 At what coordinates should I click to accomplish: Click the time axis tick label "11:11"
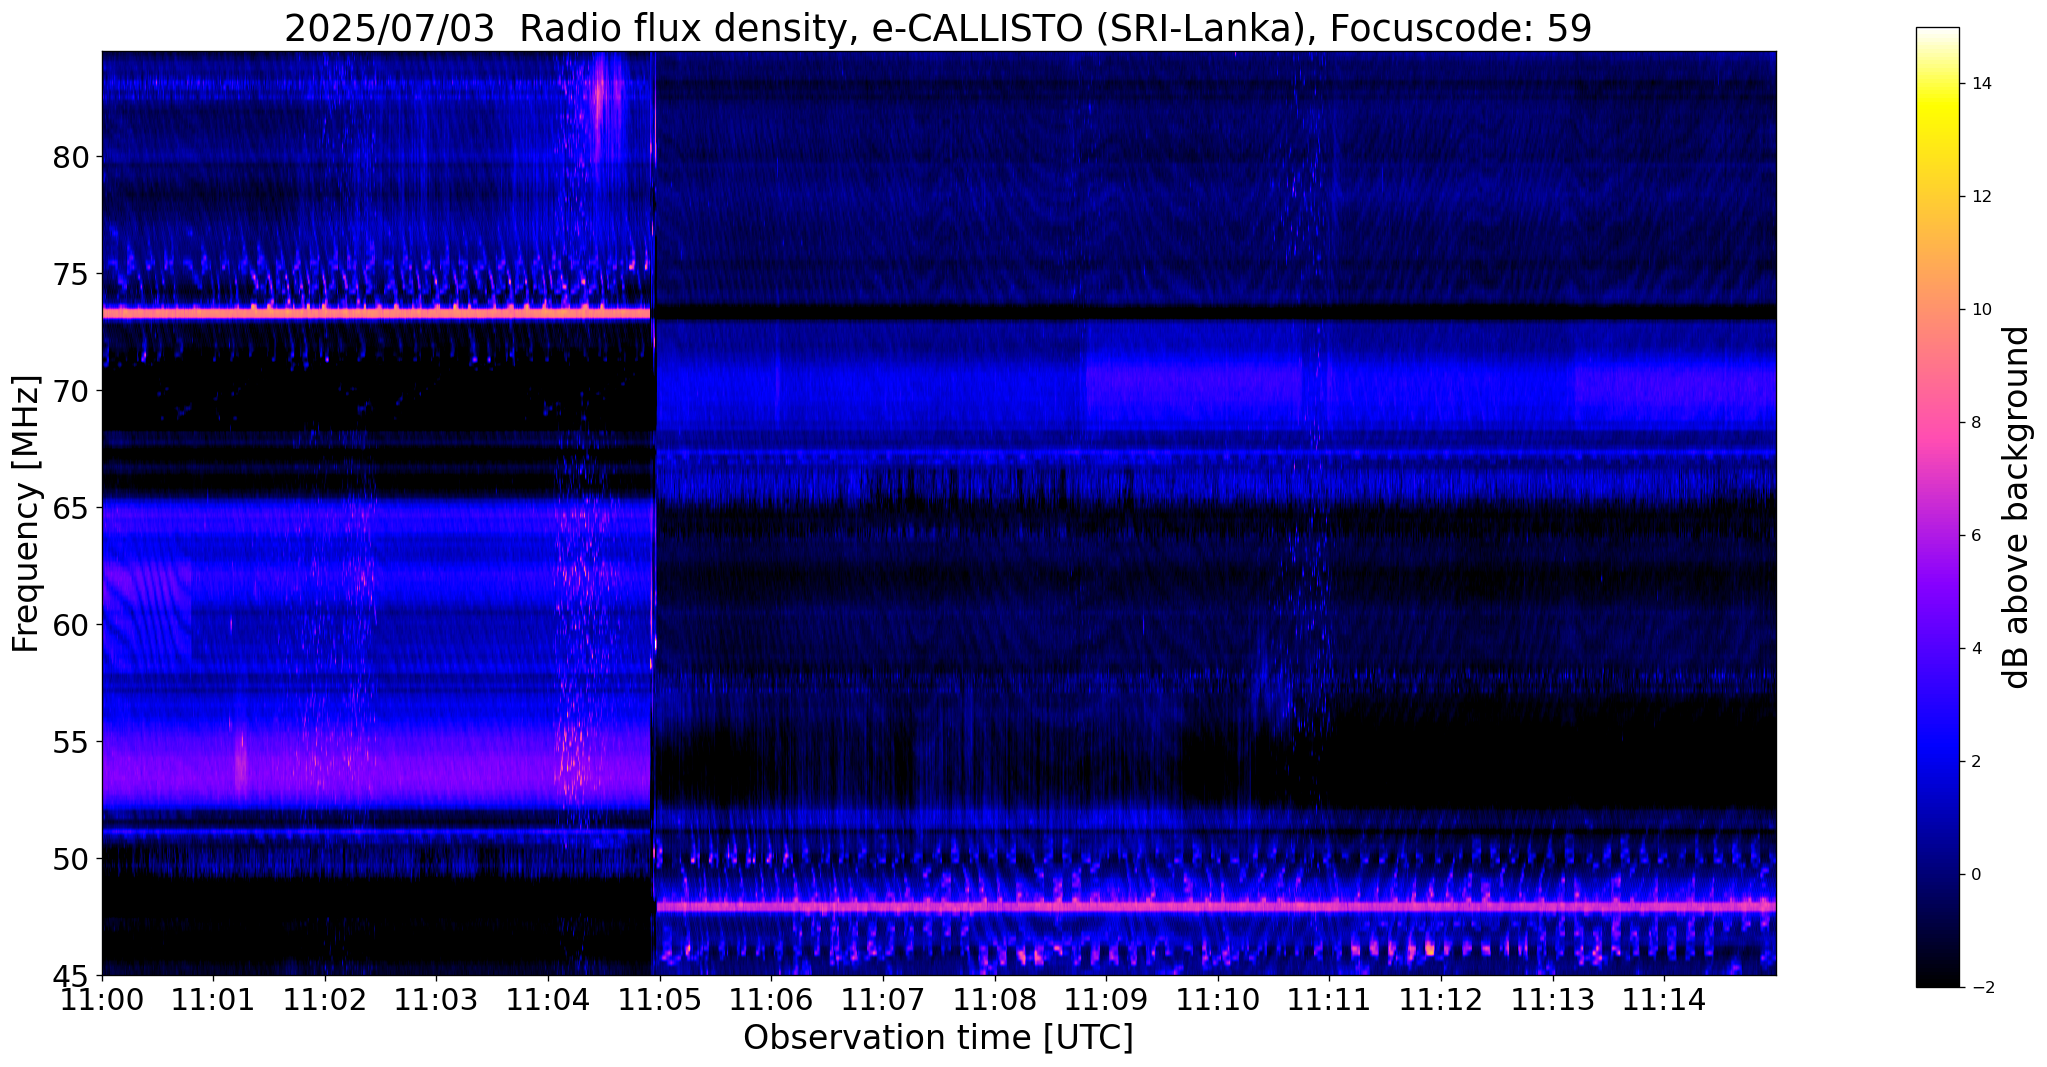[1329, 1000]
